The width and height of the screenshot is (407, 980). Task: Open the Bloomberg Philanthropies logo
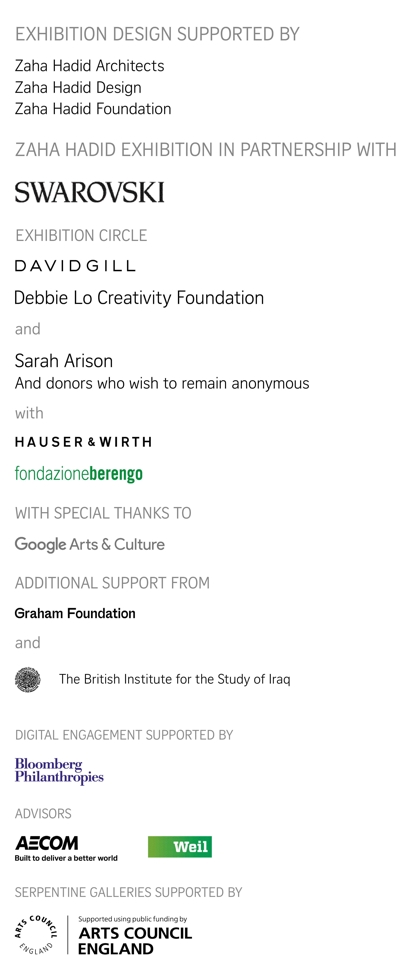(59, 771)
